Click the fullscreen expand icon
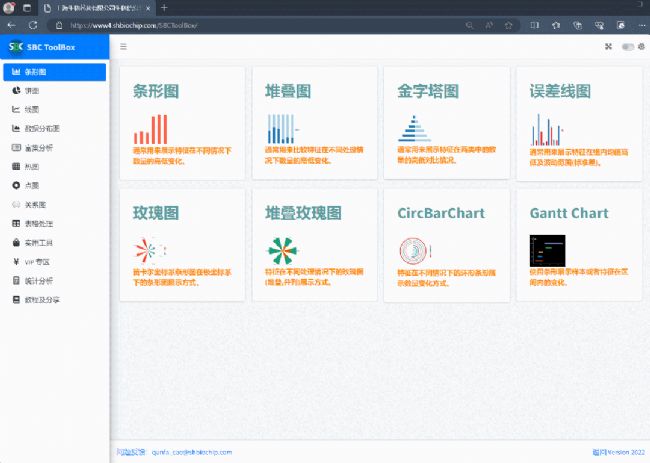 (x=608, y=46)
